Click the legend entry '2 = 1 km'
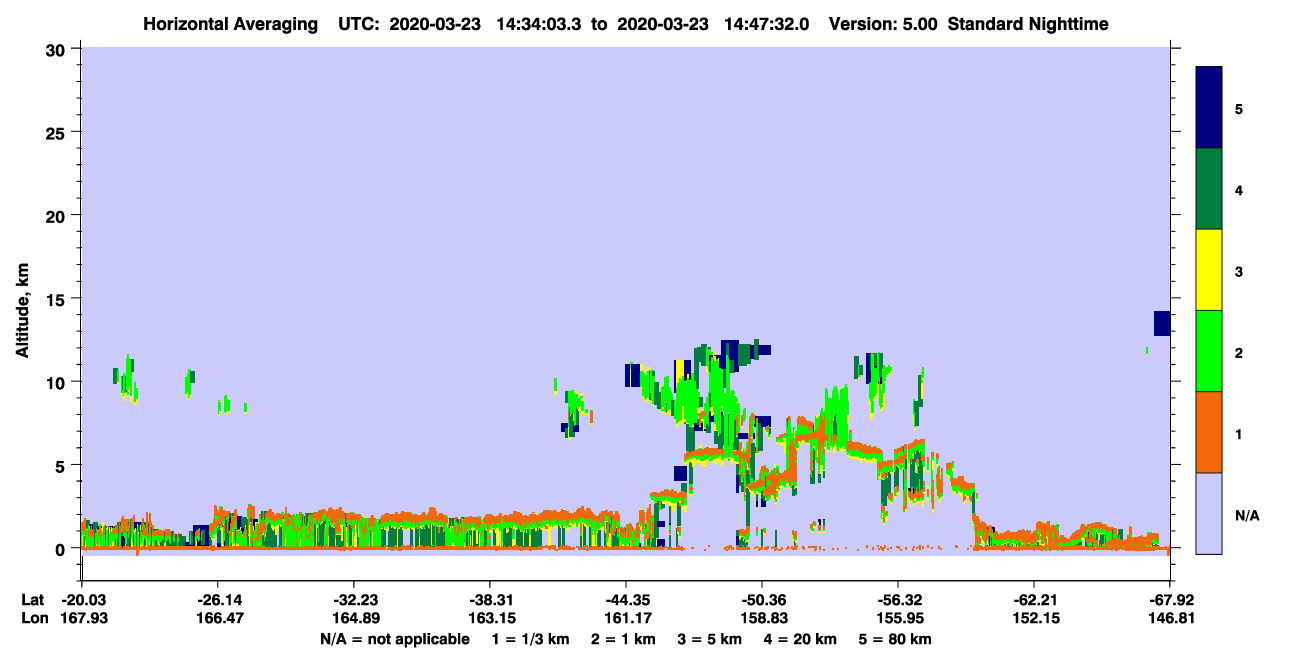This screenshot has width=1300, height=667. tap(624, 639)
